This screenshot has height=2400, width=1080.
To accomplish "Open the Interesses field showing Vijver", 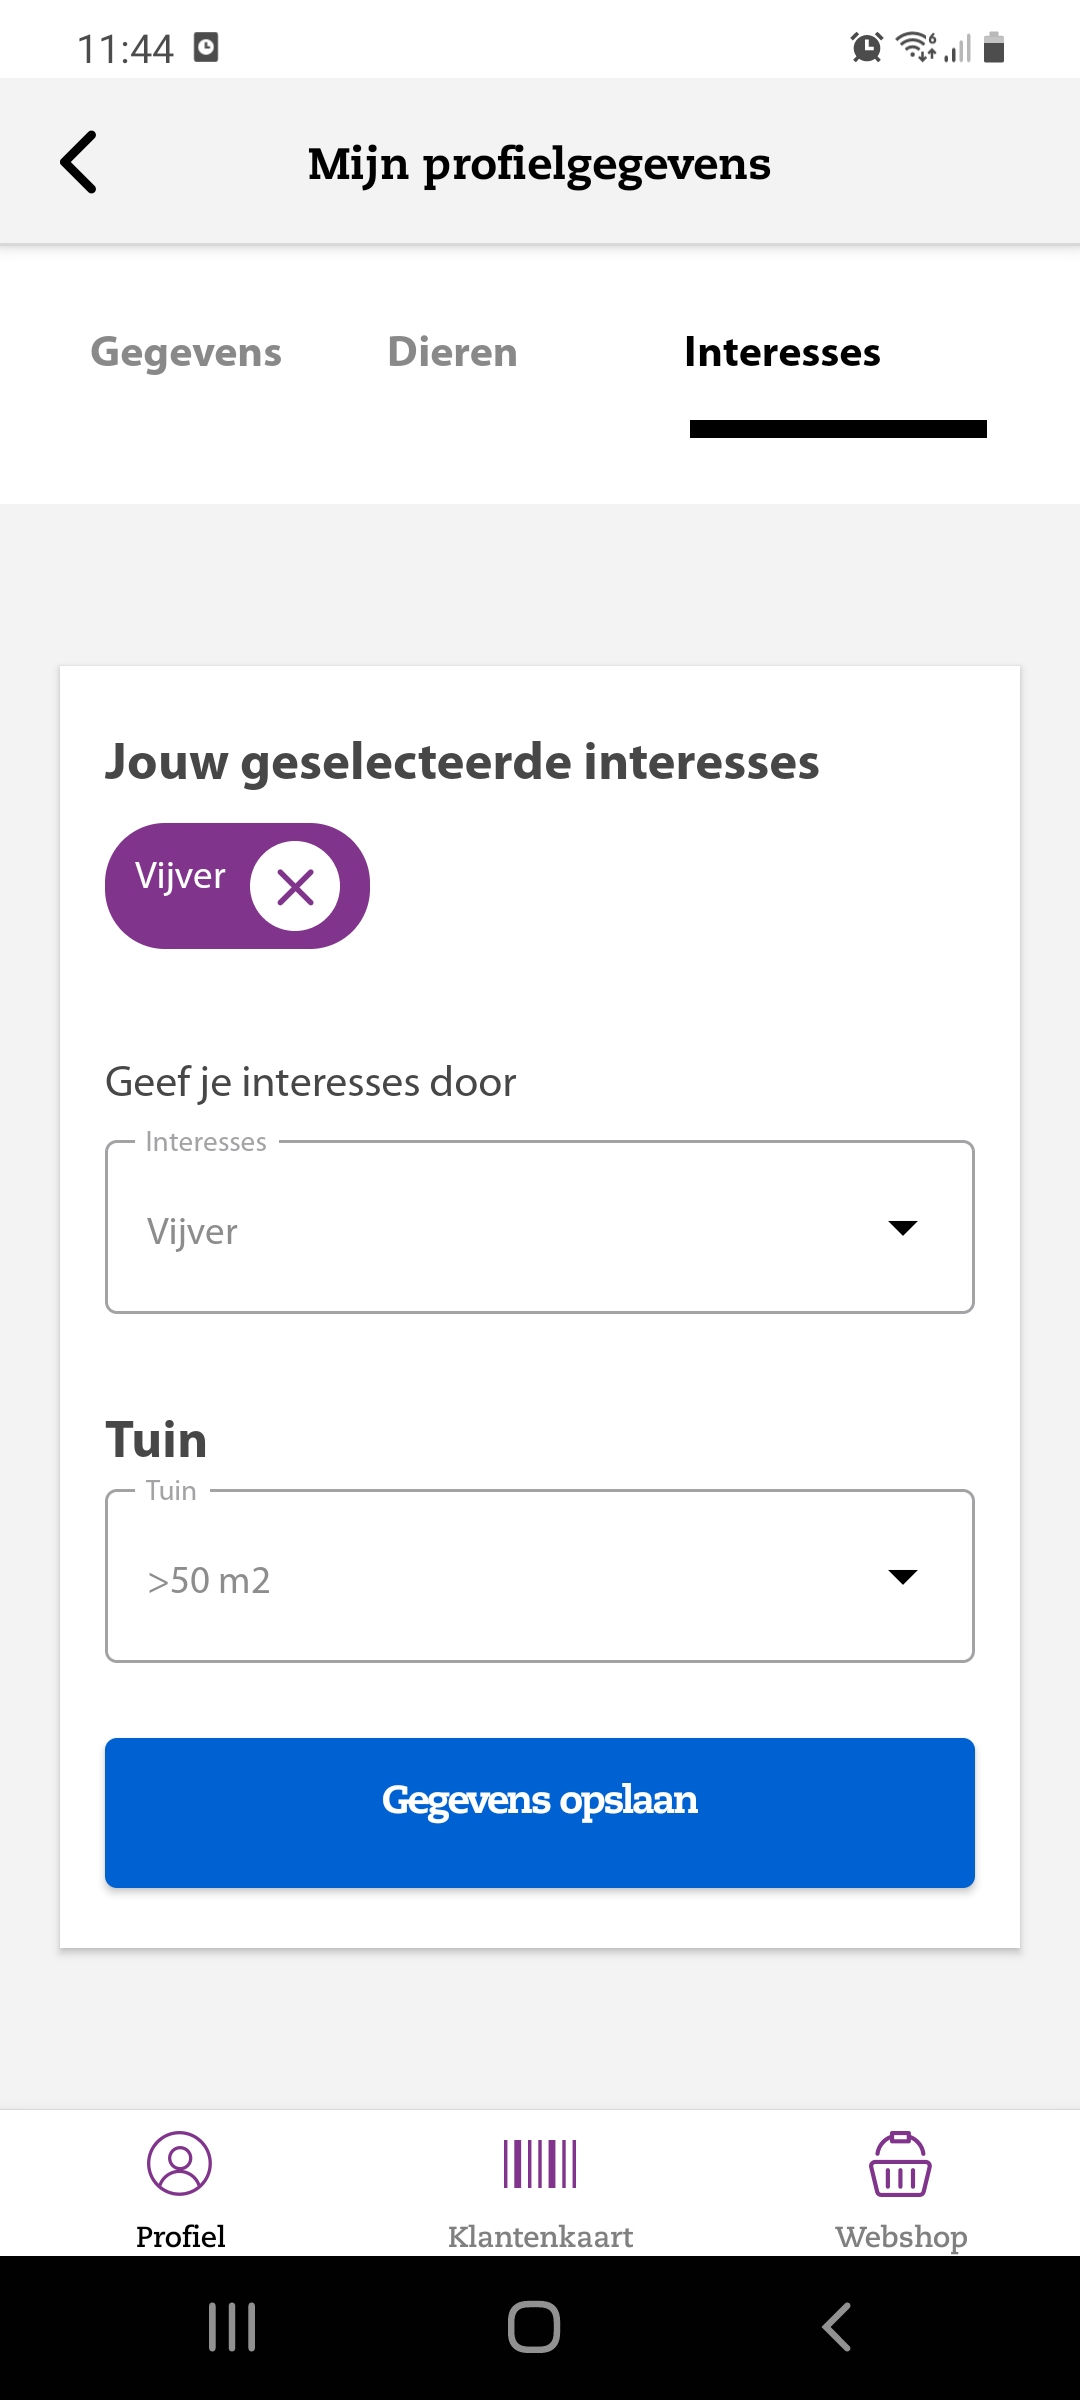I will click(x=540, y=1227).
